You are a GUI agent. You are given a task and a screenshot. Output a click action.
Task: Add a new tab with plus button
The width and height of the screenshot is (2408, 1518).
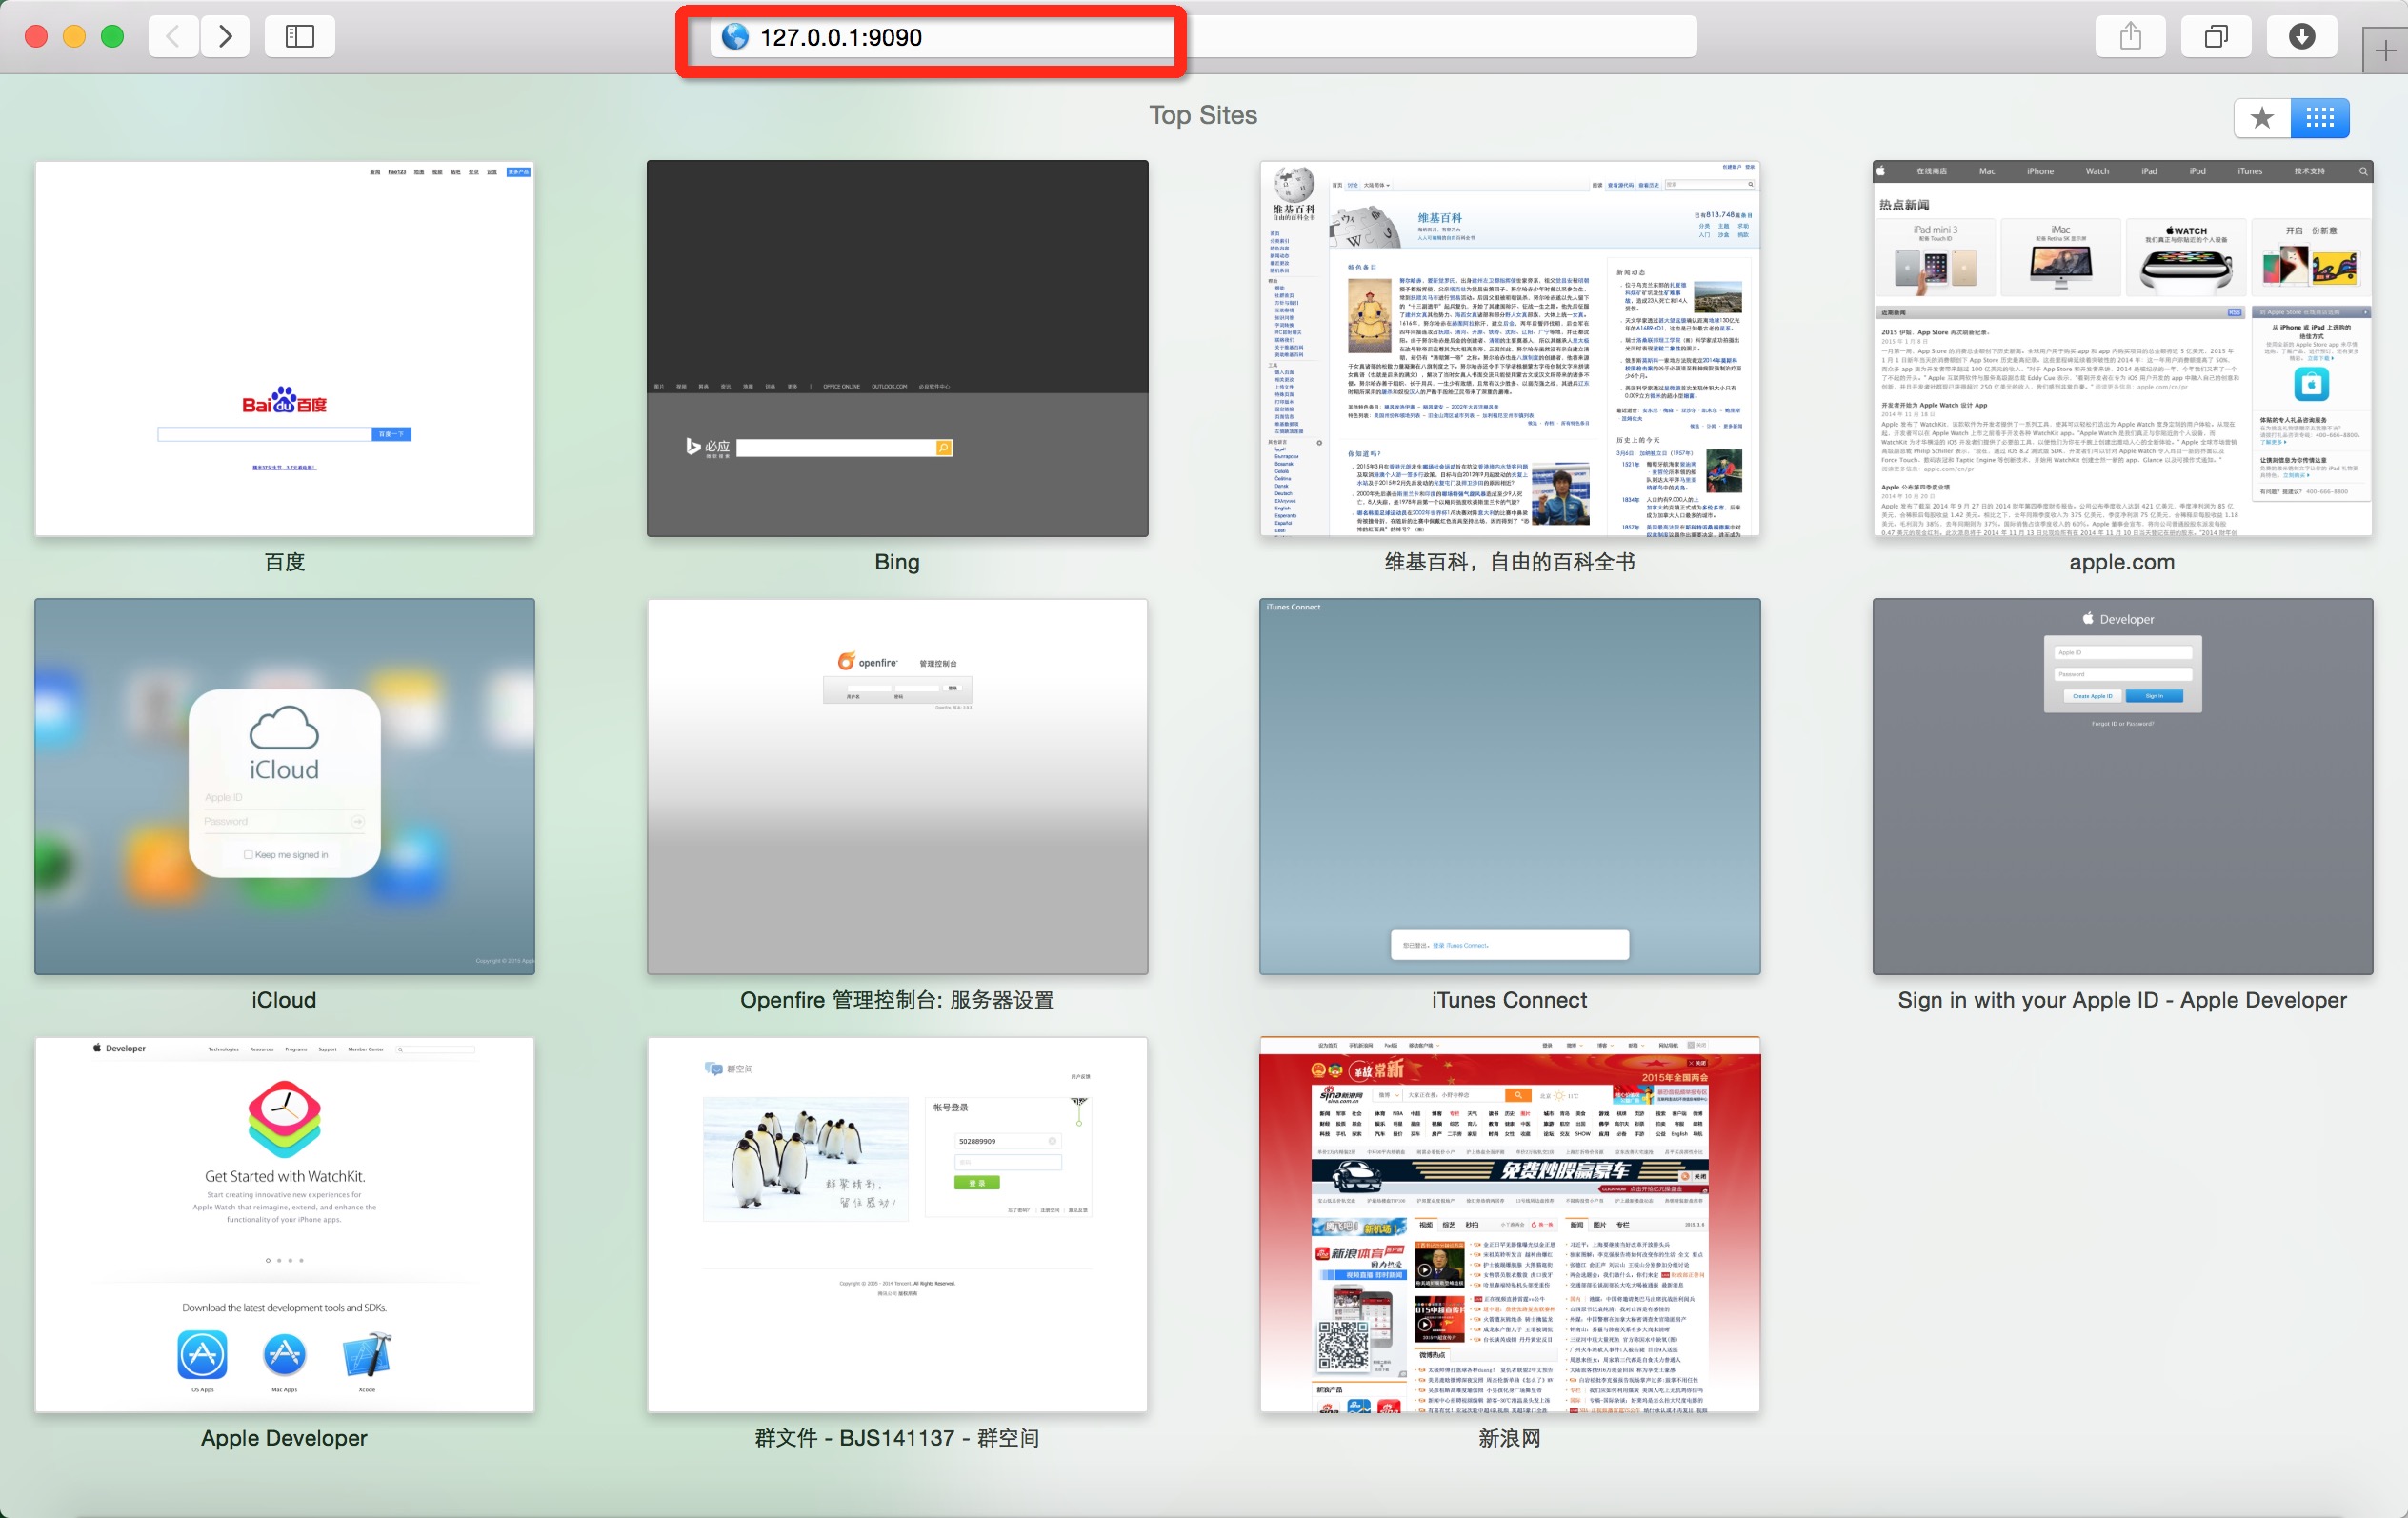point(2385,51)
